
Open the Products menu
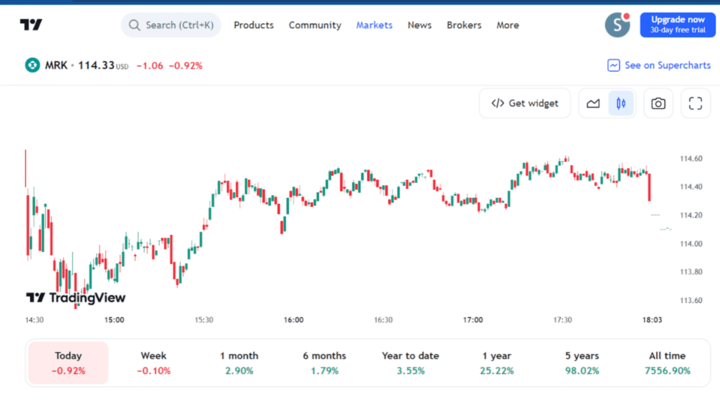click(253, 25)
